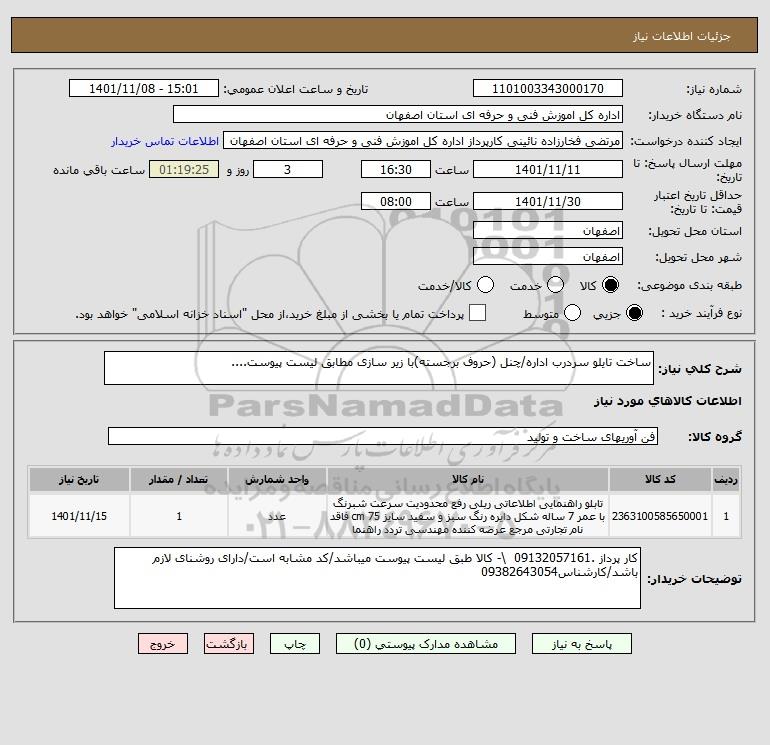Click the delivery province field اصفهان
Viewport: 770px width, 745px height.
pyautogui.click(x=548, y=230)
